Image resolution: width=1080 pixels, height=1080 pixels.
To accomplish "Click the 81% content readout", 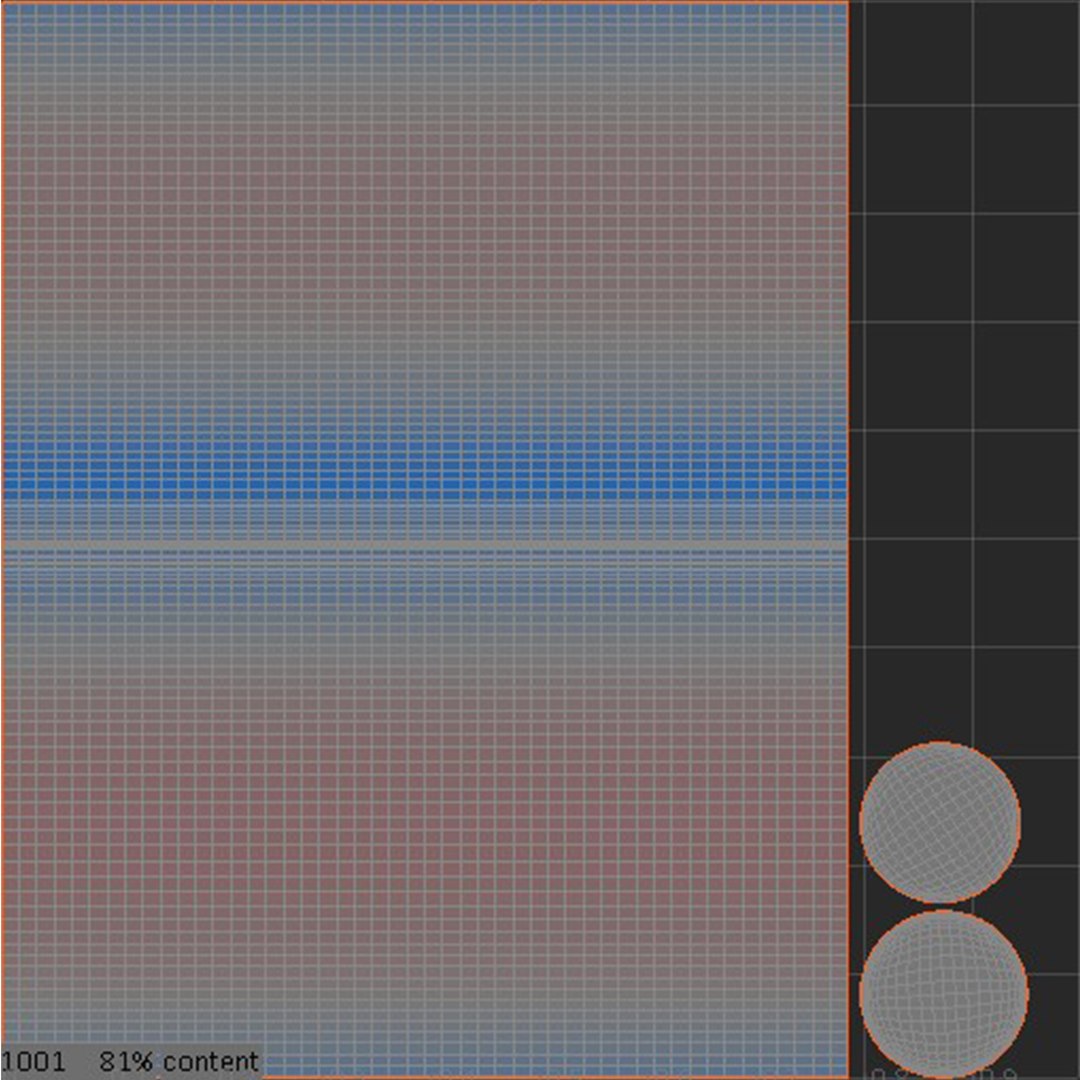I will coord(179,1061).
